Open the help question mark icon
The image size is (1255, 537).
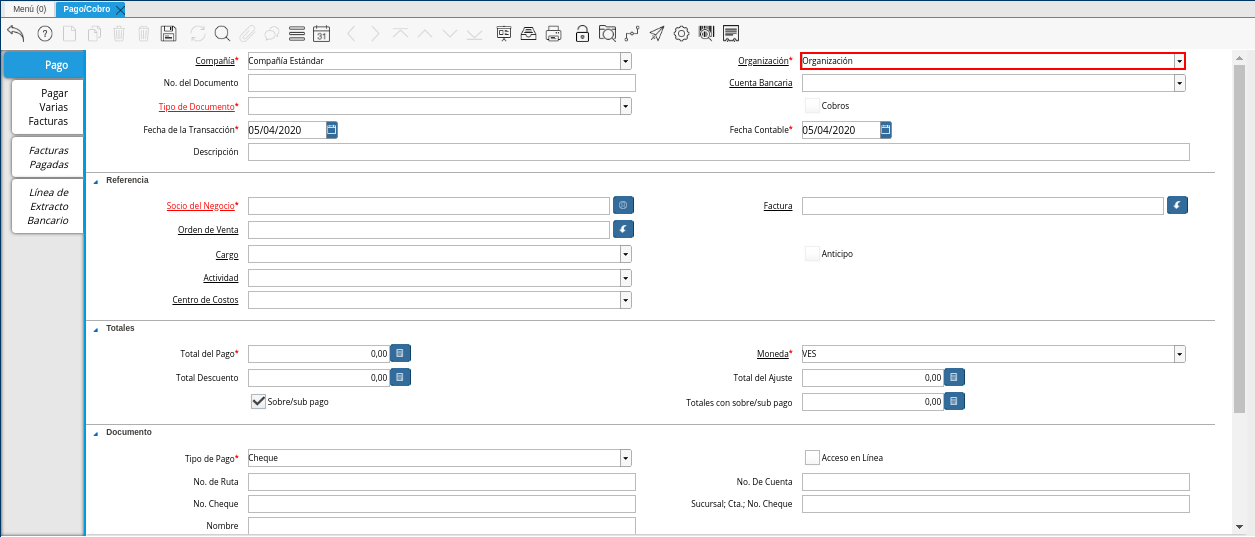pos(44,33)
